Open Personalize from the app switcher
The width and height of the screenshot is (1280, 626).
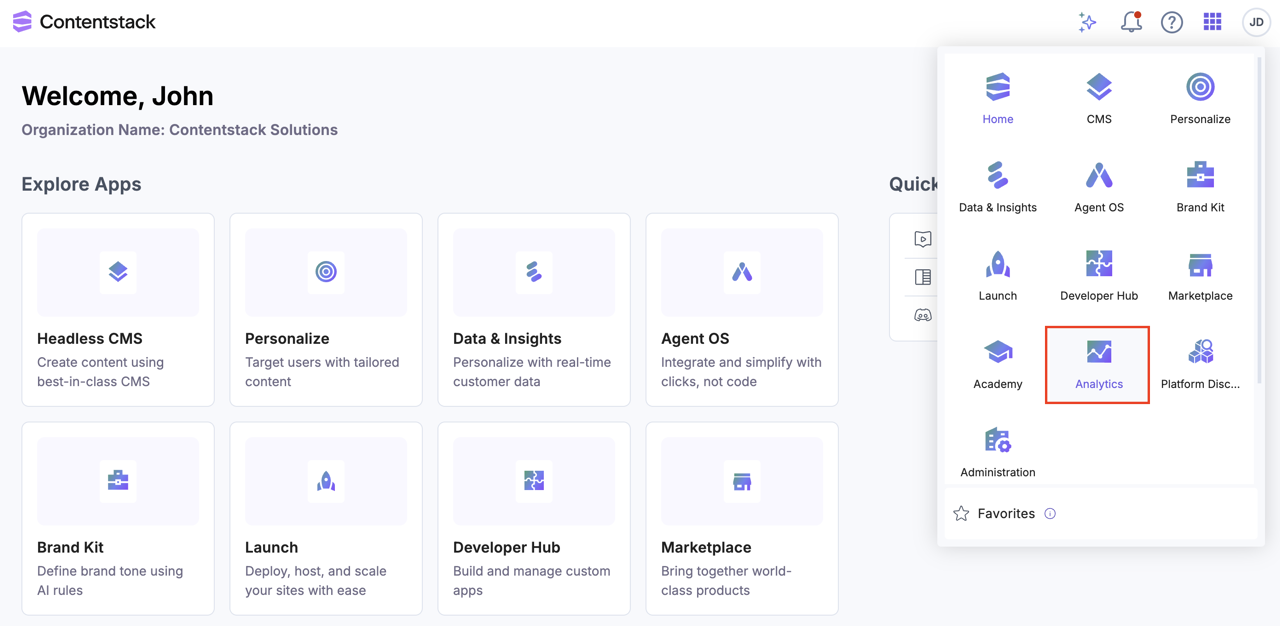click(1200, 99)
